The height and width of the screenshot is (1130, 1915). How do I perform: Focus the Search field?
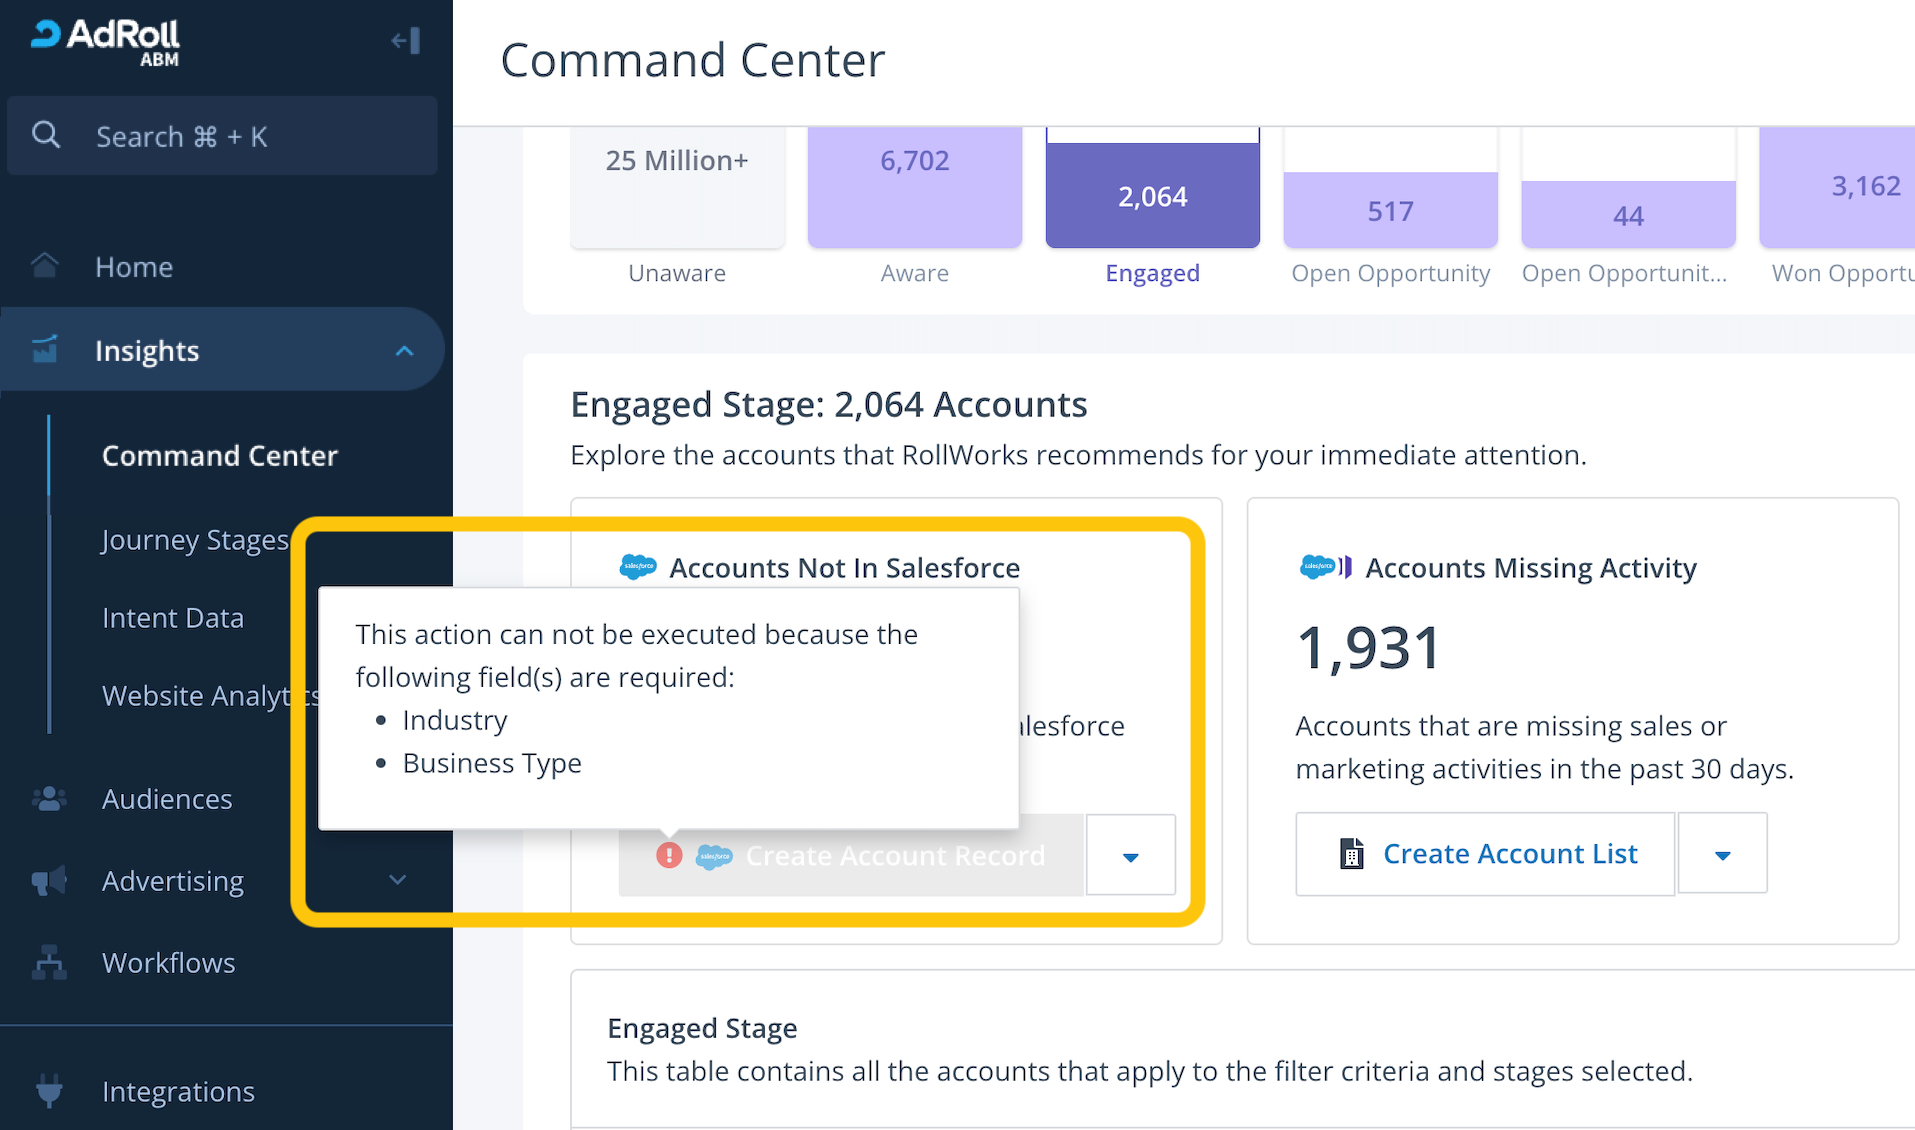coord(222,136)
